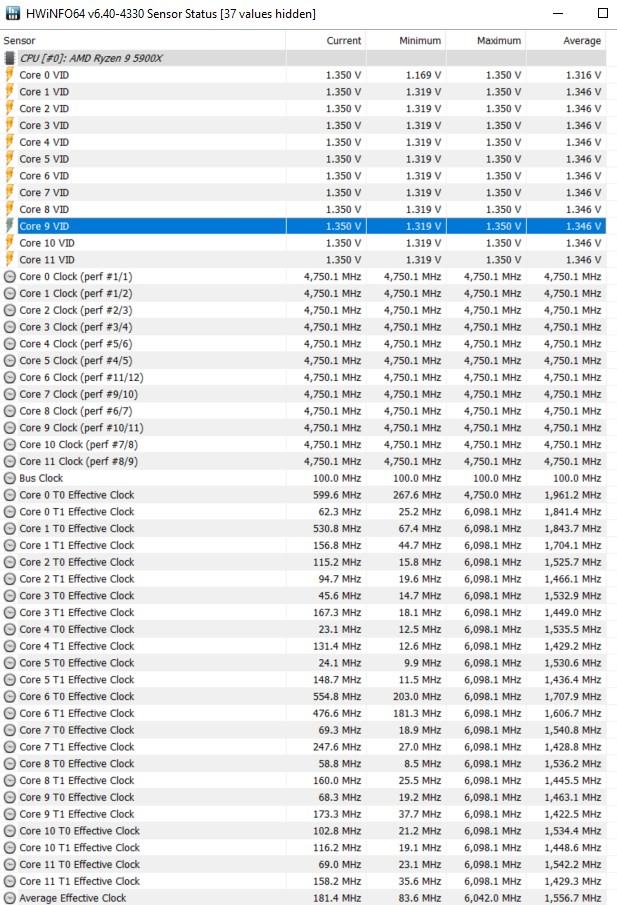Select the Core 0 T1 Effective Clock row
Image resolution: width=617 pixels, height=905 pixels.
tap(303, 511)
